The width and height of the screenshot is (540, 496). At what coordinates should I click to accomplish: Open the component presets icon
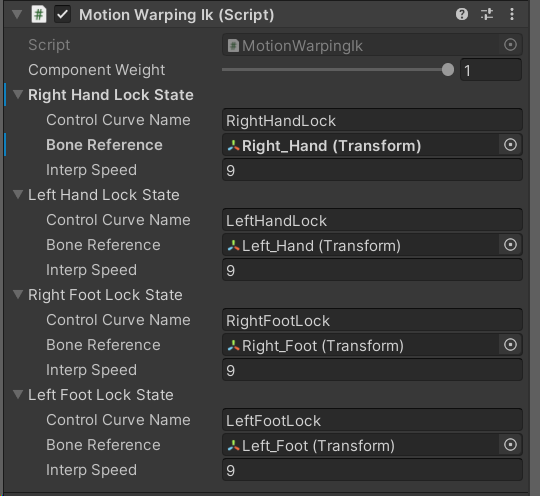tap(487, 14)
